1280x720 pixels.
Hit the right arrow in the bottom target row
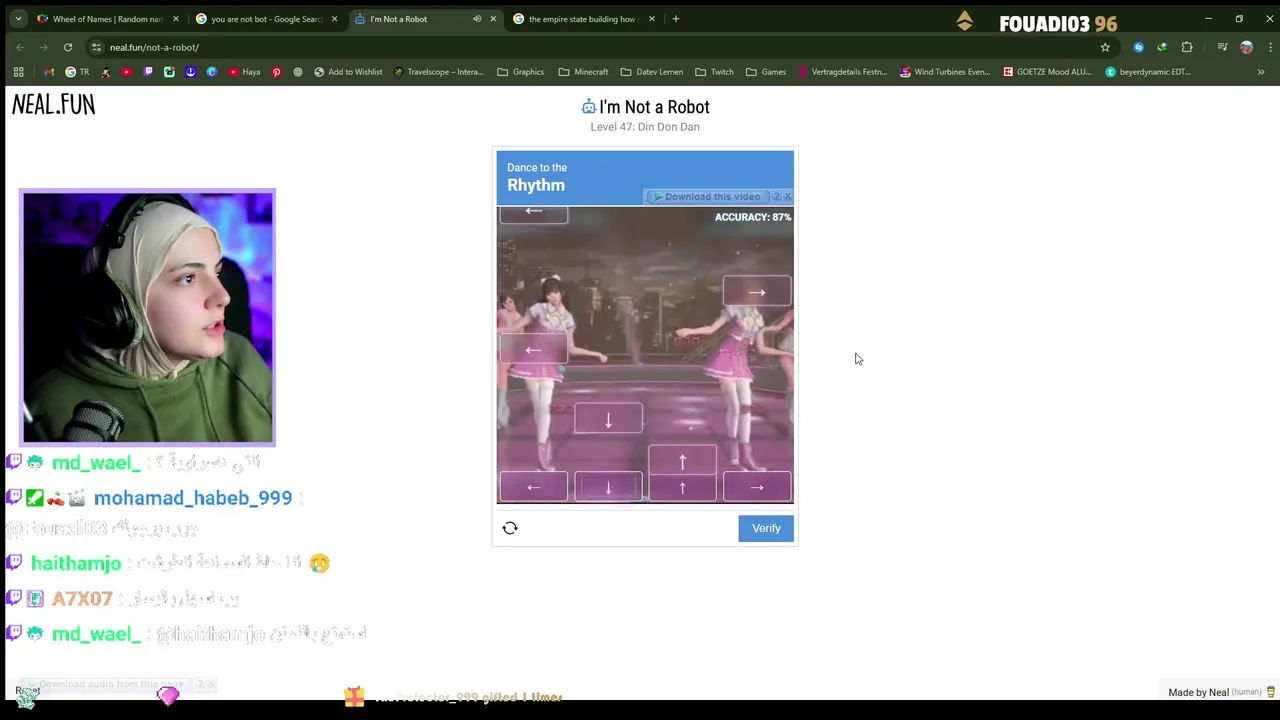757,487
